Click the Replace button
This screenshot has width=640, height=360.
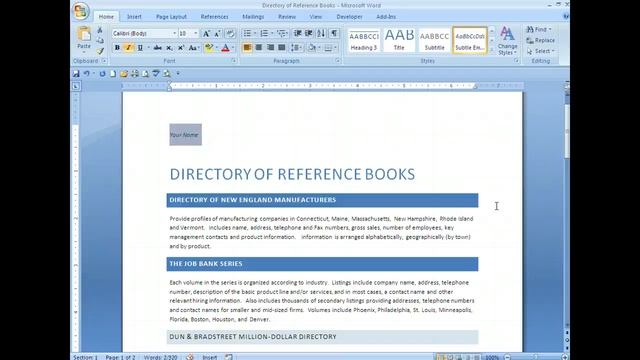tap(540, 40)
